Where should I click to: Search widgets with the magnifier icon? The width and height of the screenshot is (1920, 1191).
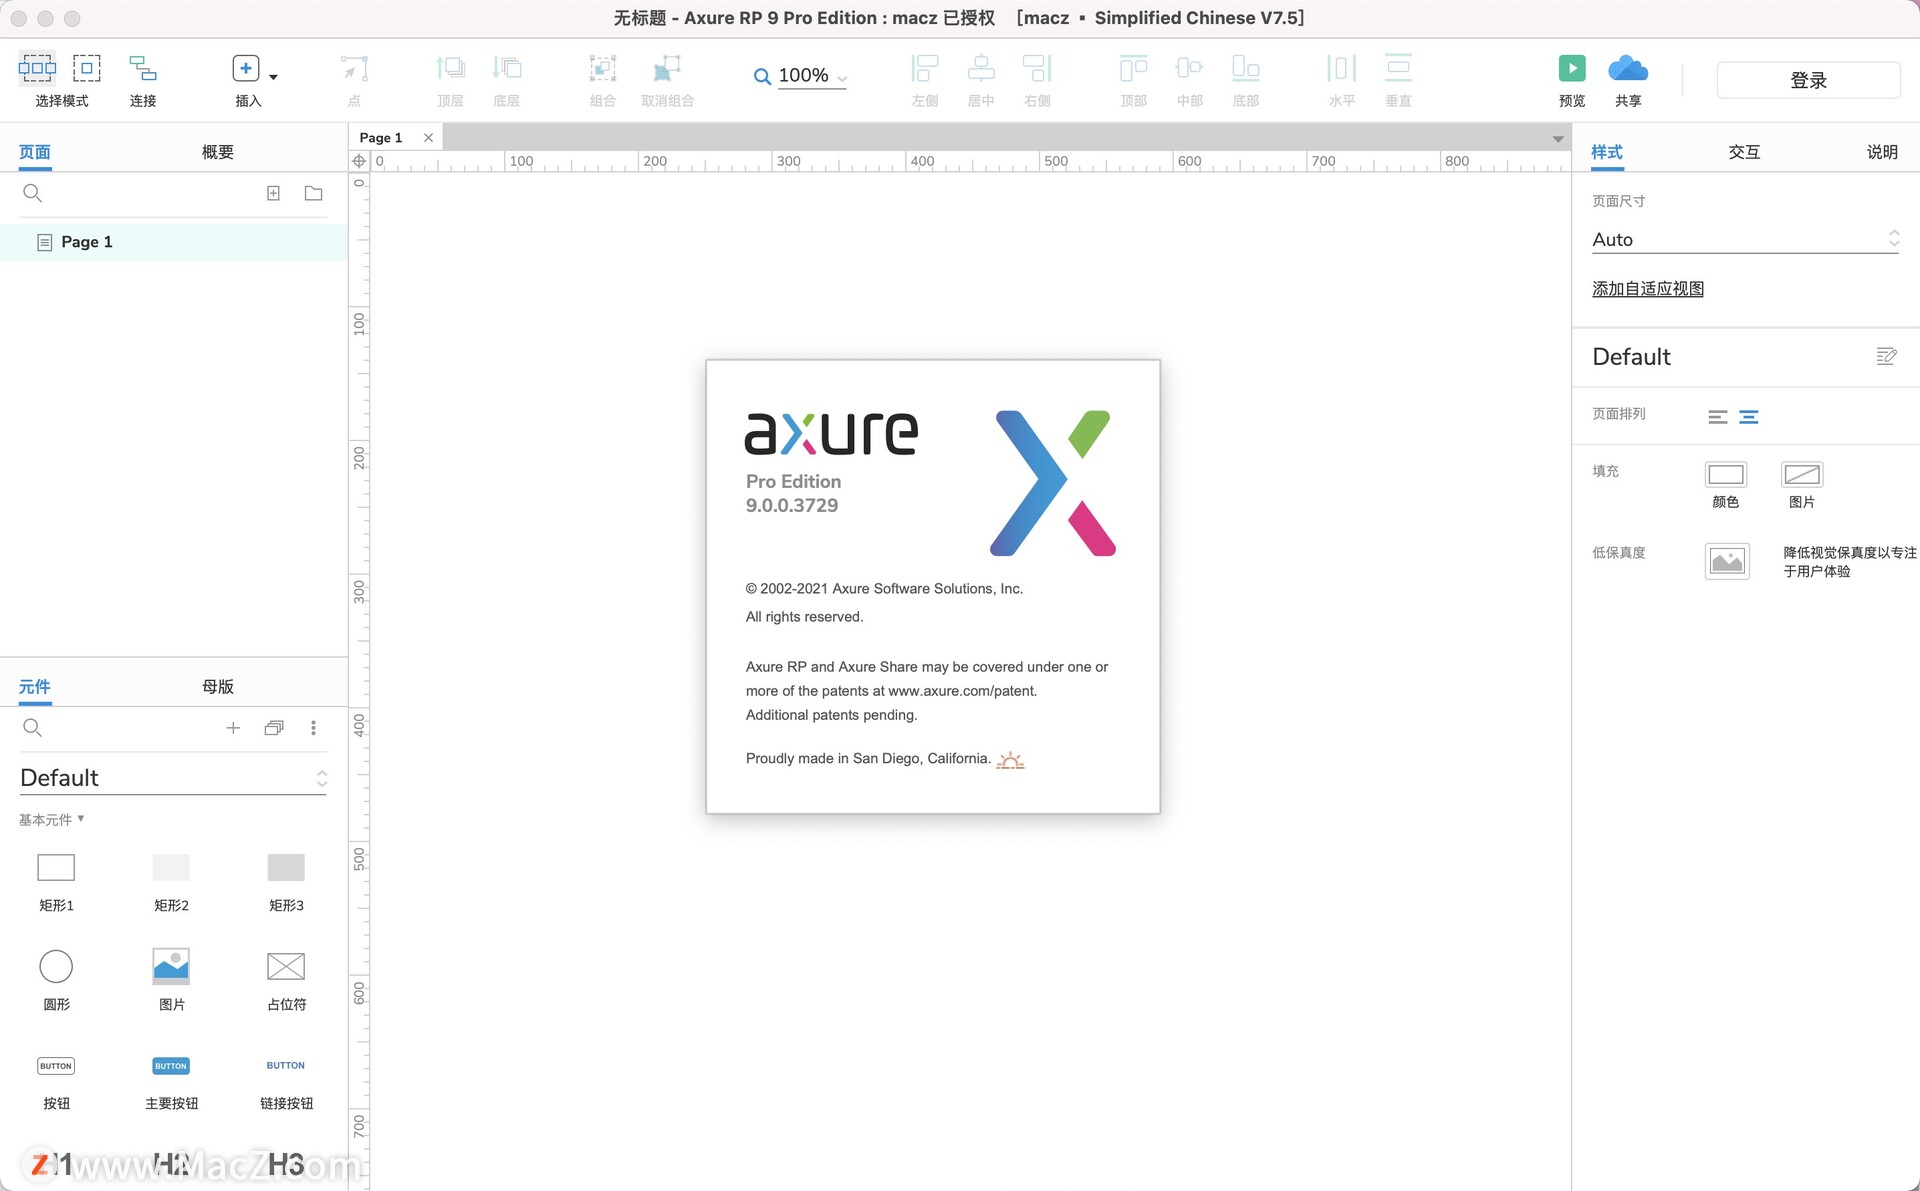click(32, 728)
